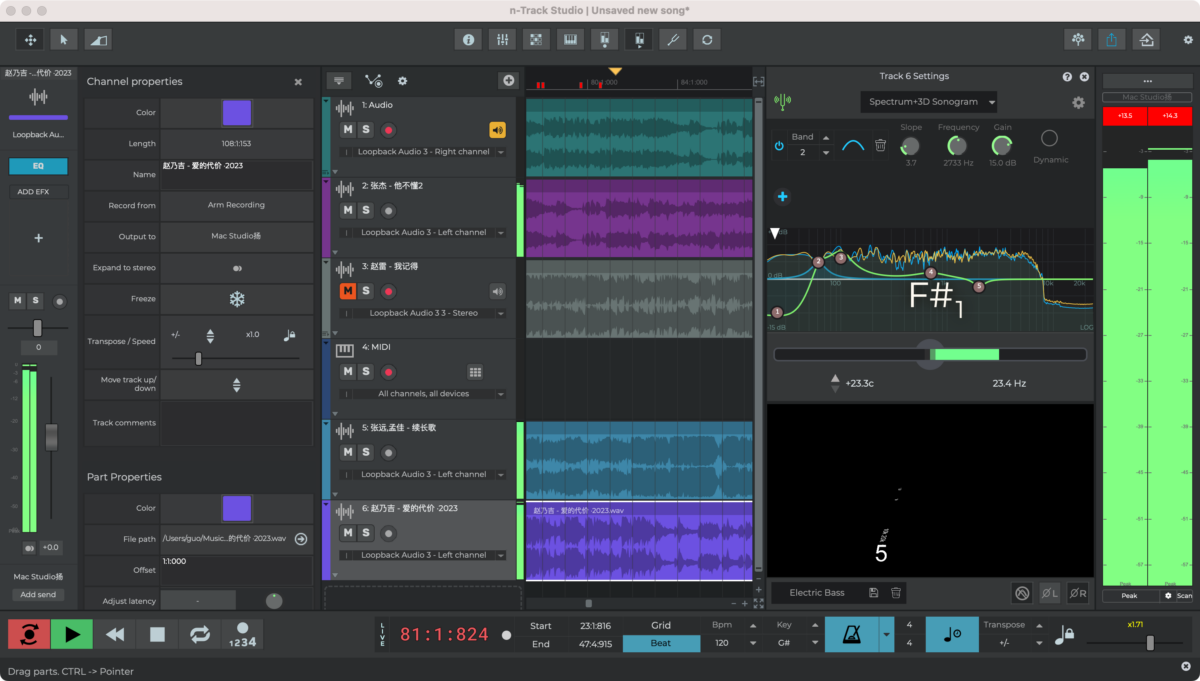The image size is (1200, 681).
Task: Open the Songtree community icon
Action: [x=1077, y=39]
